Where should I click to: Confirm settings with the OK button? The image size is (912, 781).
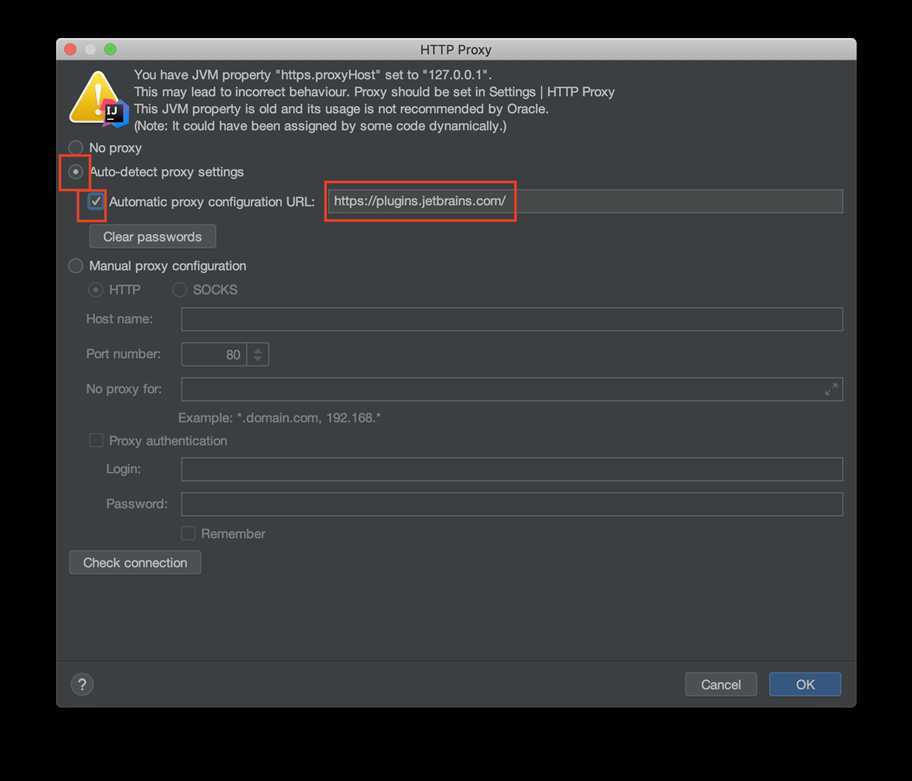click(805, 684)
